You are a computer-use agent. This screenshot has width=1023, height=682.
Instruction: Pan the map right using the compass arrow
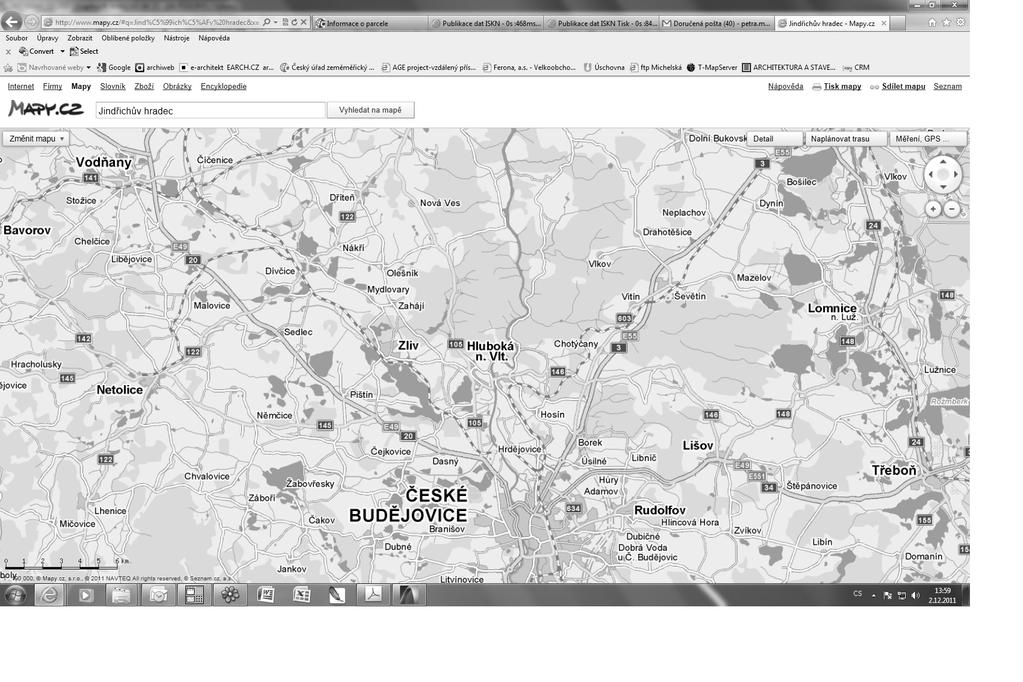956,174
